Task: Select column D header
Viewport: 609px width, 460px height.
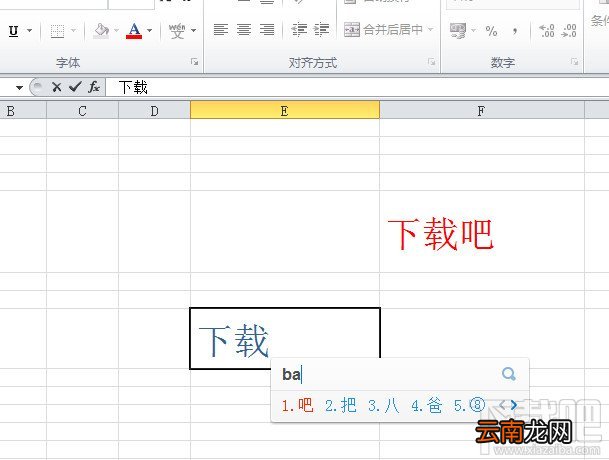Action: pyautogui.click(x=155, y=111)
